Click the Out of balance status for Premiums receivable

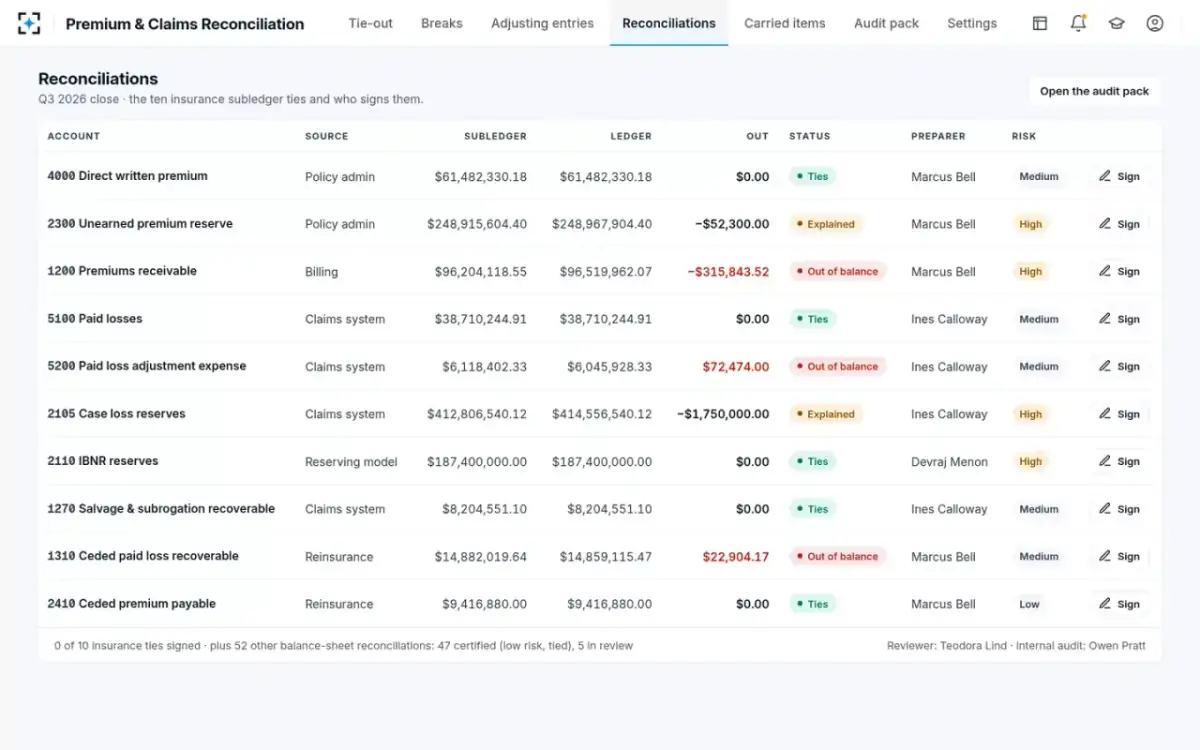click(x=838, y=271)
